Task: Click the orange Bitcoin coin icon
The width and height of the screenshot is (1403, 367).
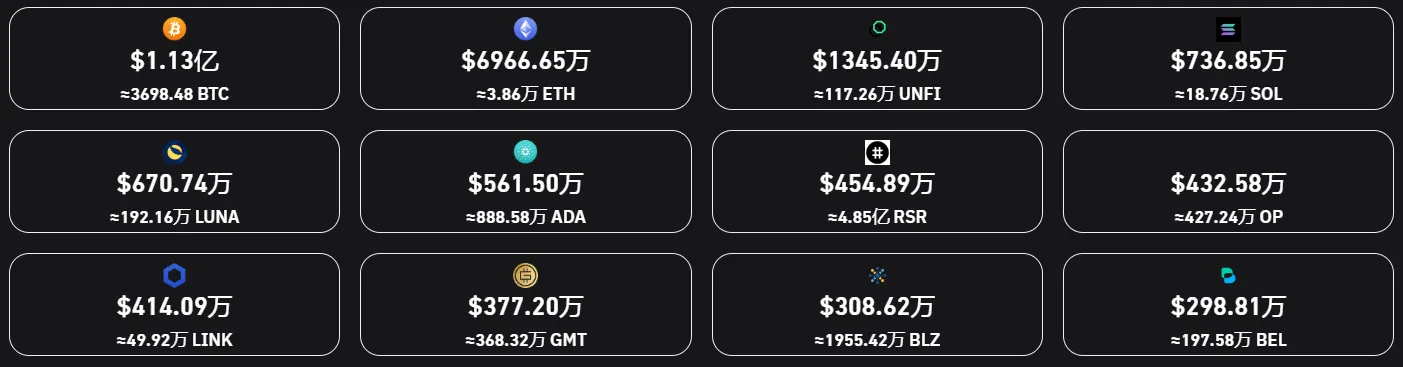Action: [174, 29]
